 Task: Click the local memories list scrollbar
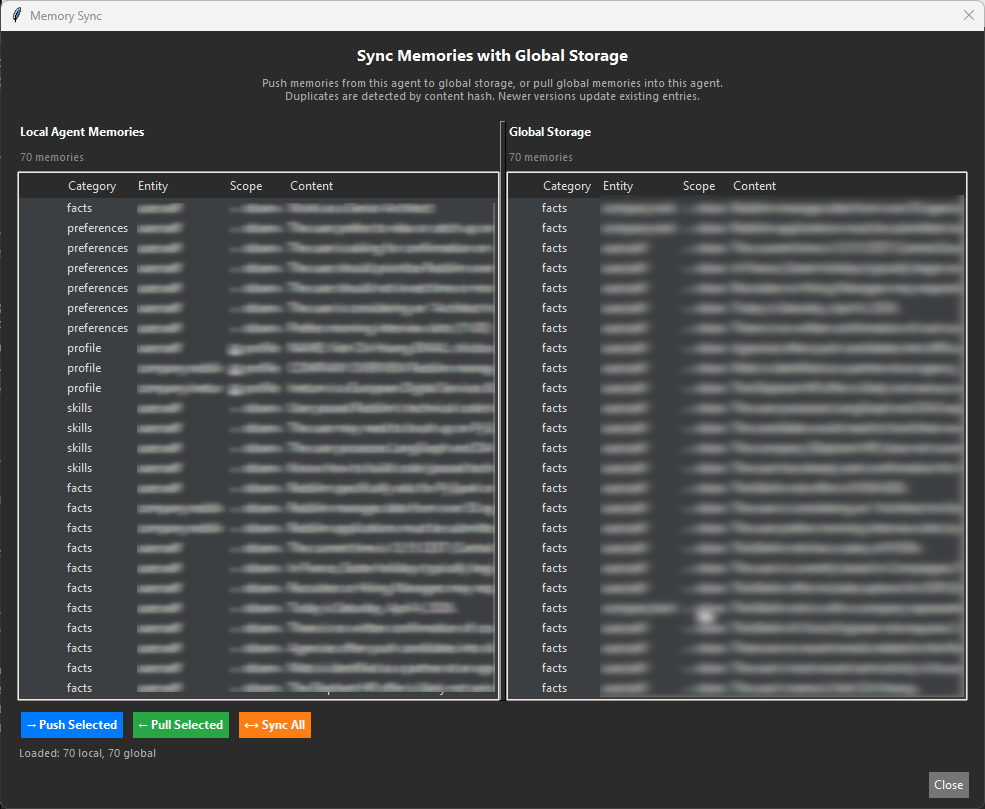coord(494,440)
